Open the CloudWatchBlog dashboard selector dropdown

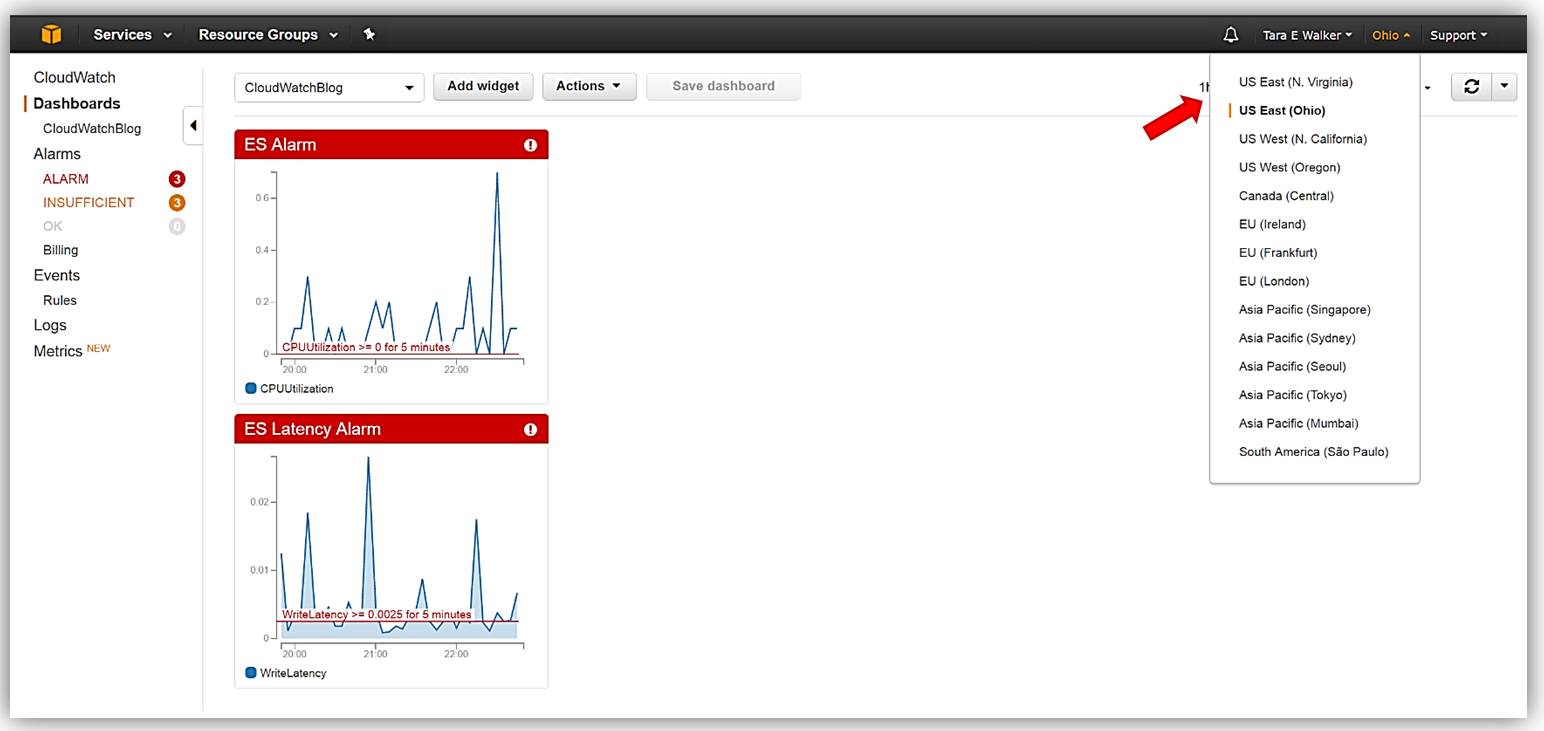coord(329,88)
